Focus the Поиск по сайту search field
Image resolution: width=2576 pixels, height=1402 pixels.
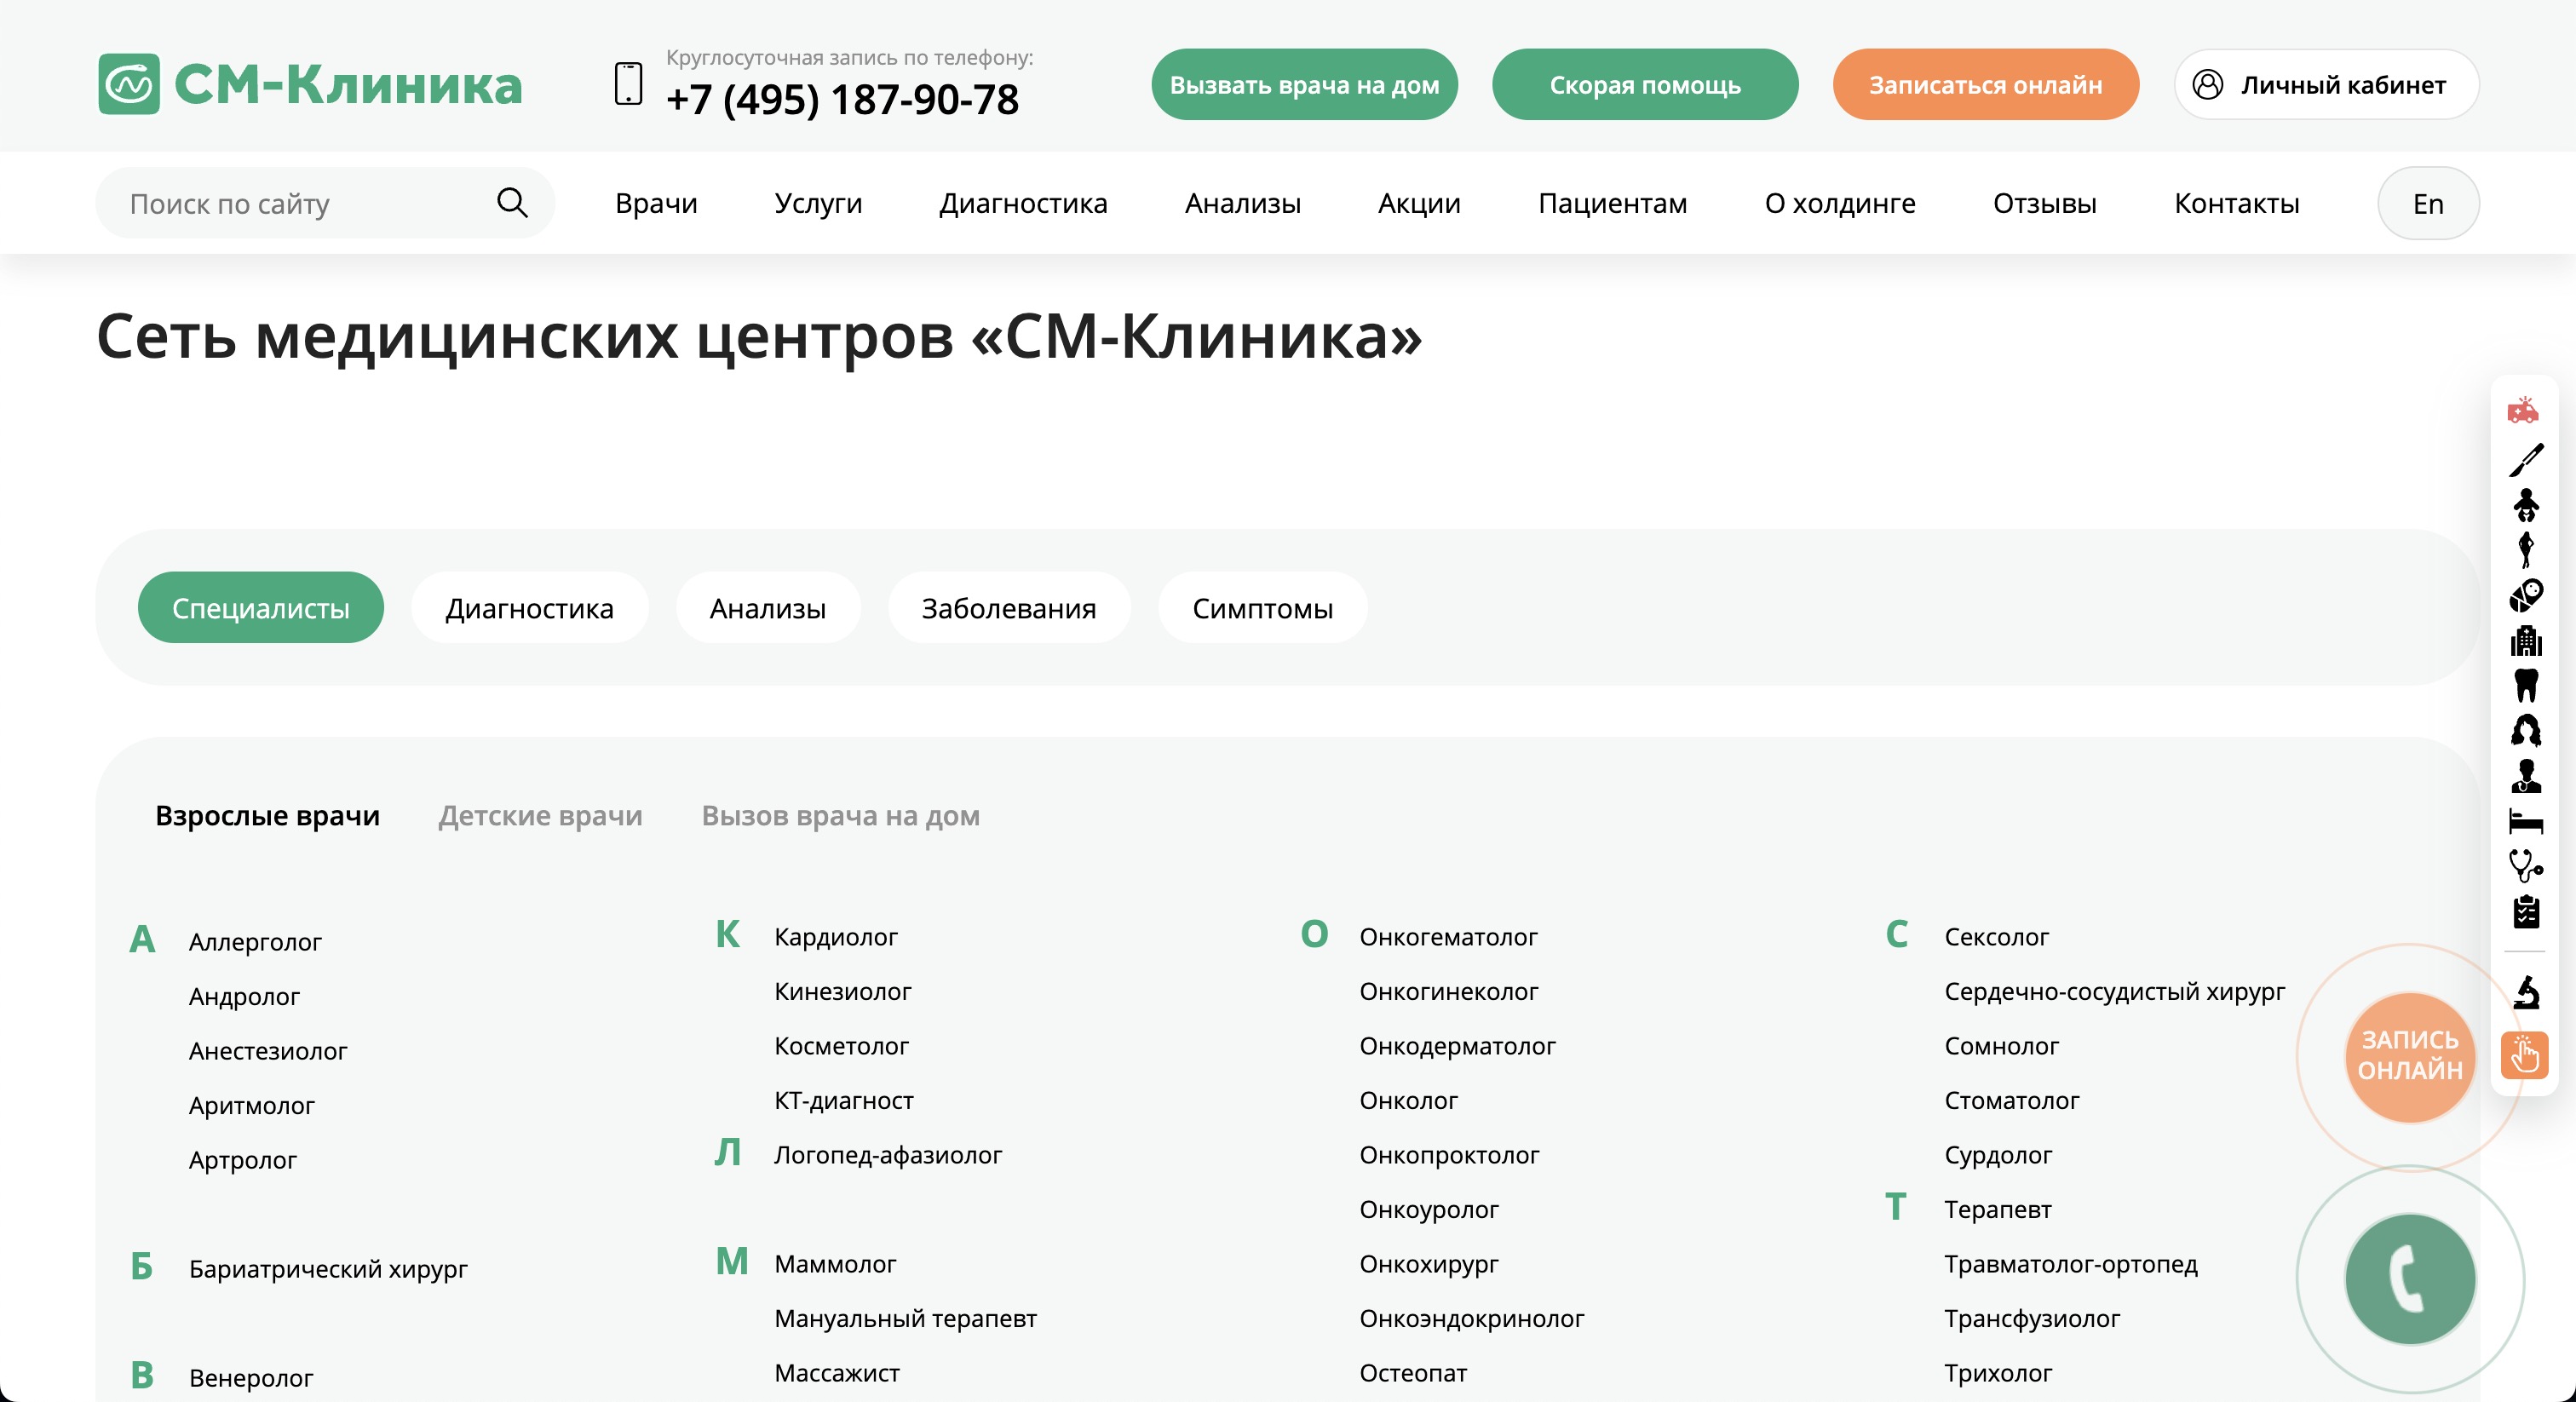click(325, 203)
